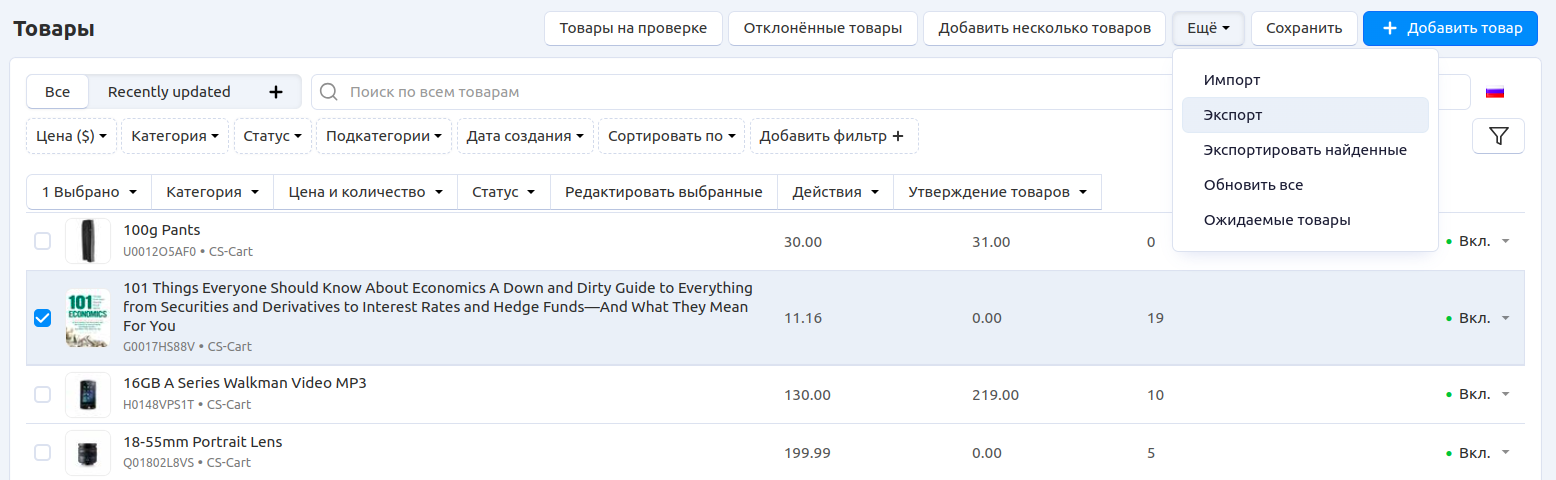The width and height of the screenshot is (1556, 480).
Task: Check the 100g Pants checkbox
Action: (42, 241)
